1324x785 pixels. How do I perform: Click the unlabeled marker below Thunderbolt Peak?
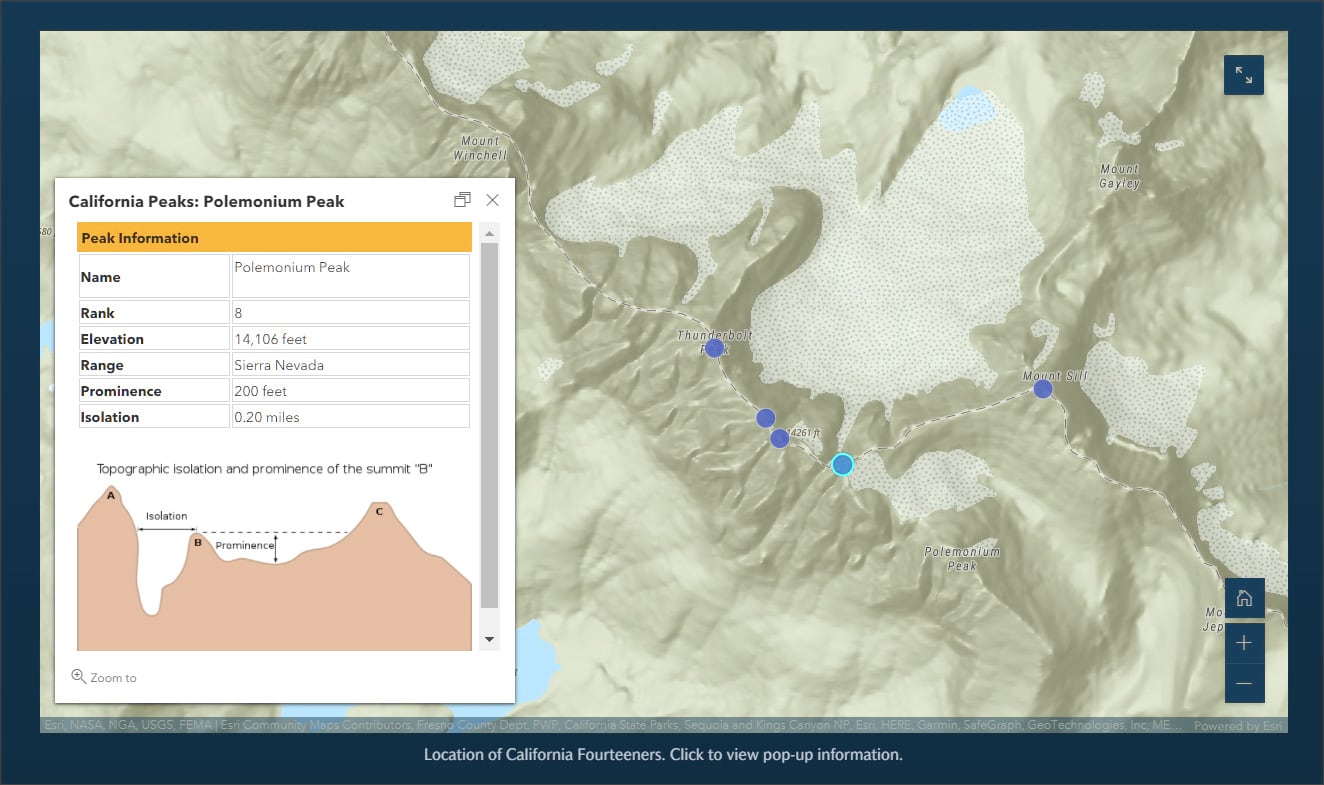765,418
